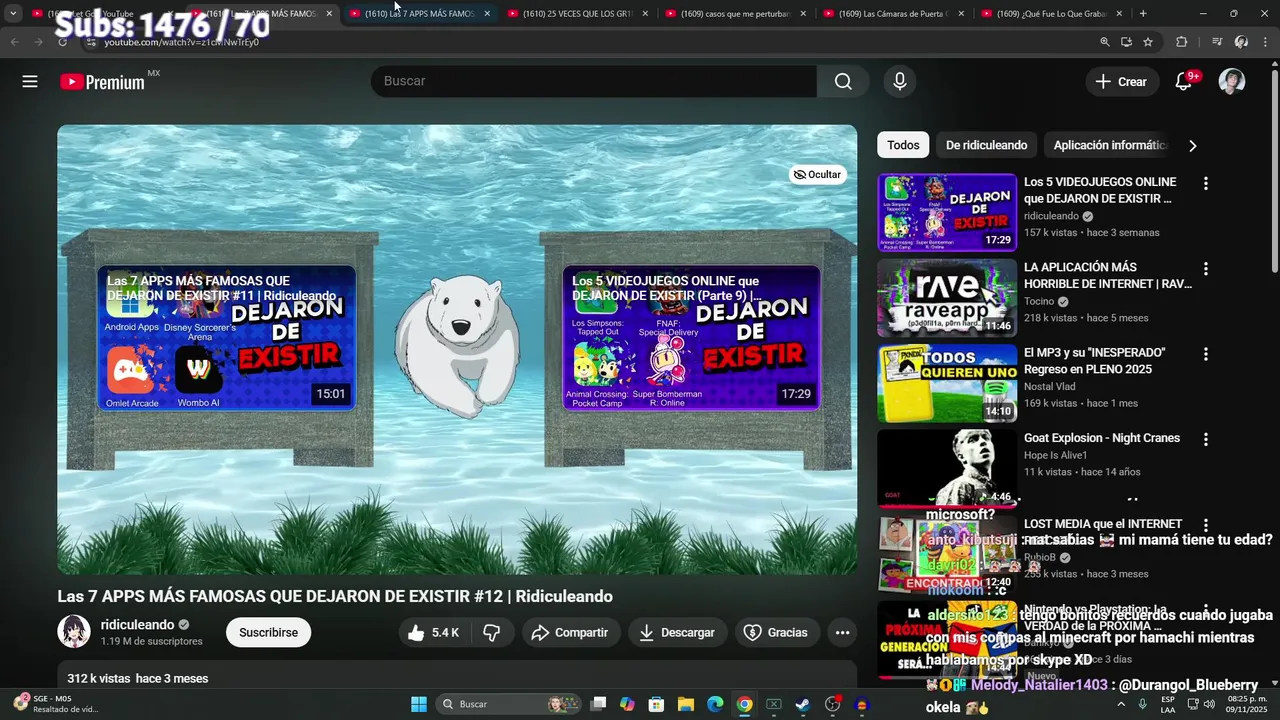Open Steam from the taskbar
Viewport: 1280px width, 720px height.
click(x=802, y=704)
